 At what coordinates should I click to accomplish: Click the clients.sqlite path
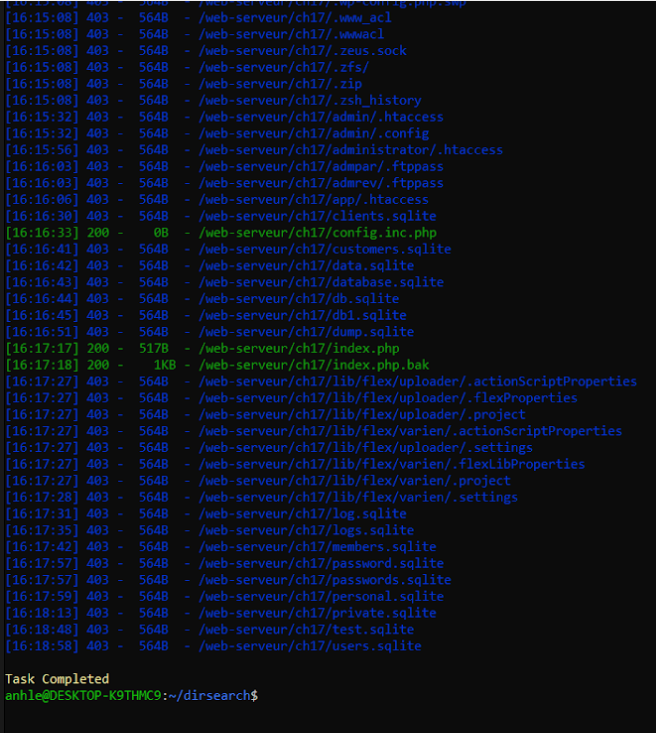pyautogui.click(x=317, y=216)
